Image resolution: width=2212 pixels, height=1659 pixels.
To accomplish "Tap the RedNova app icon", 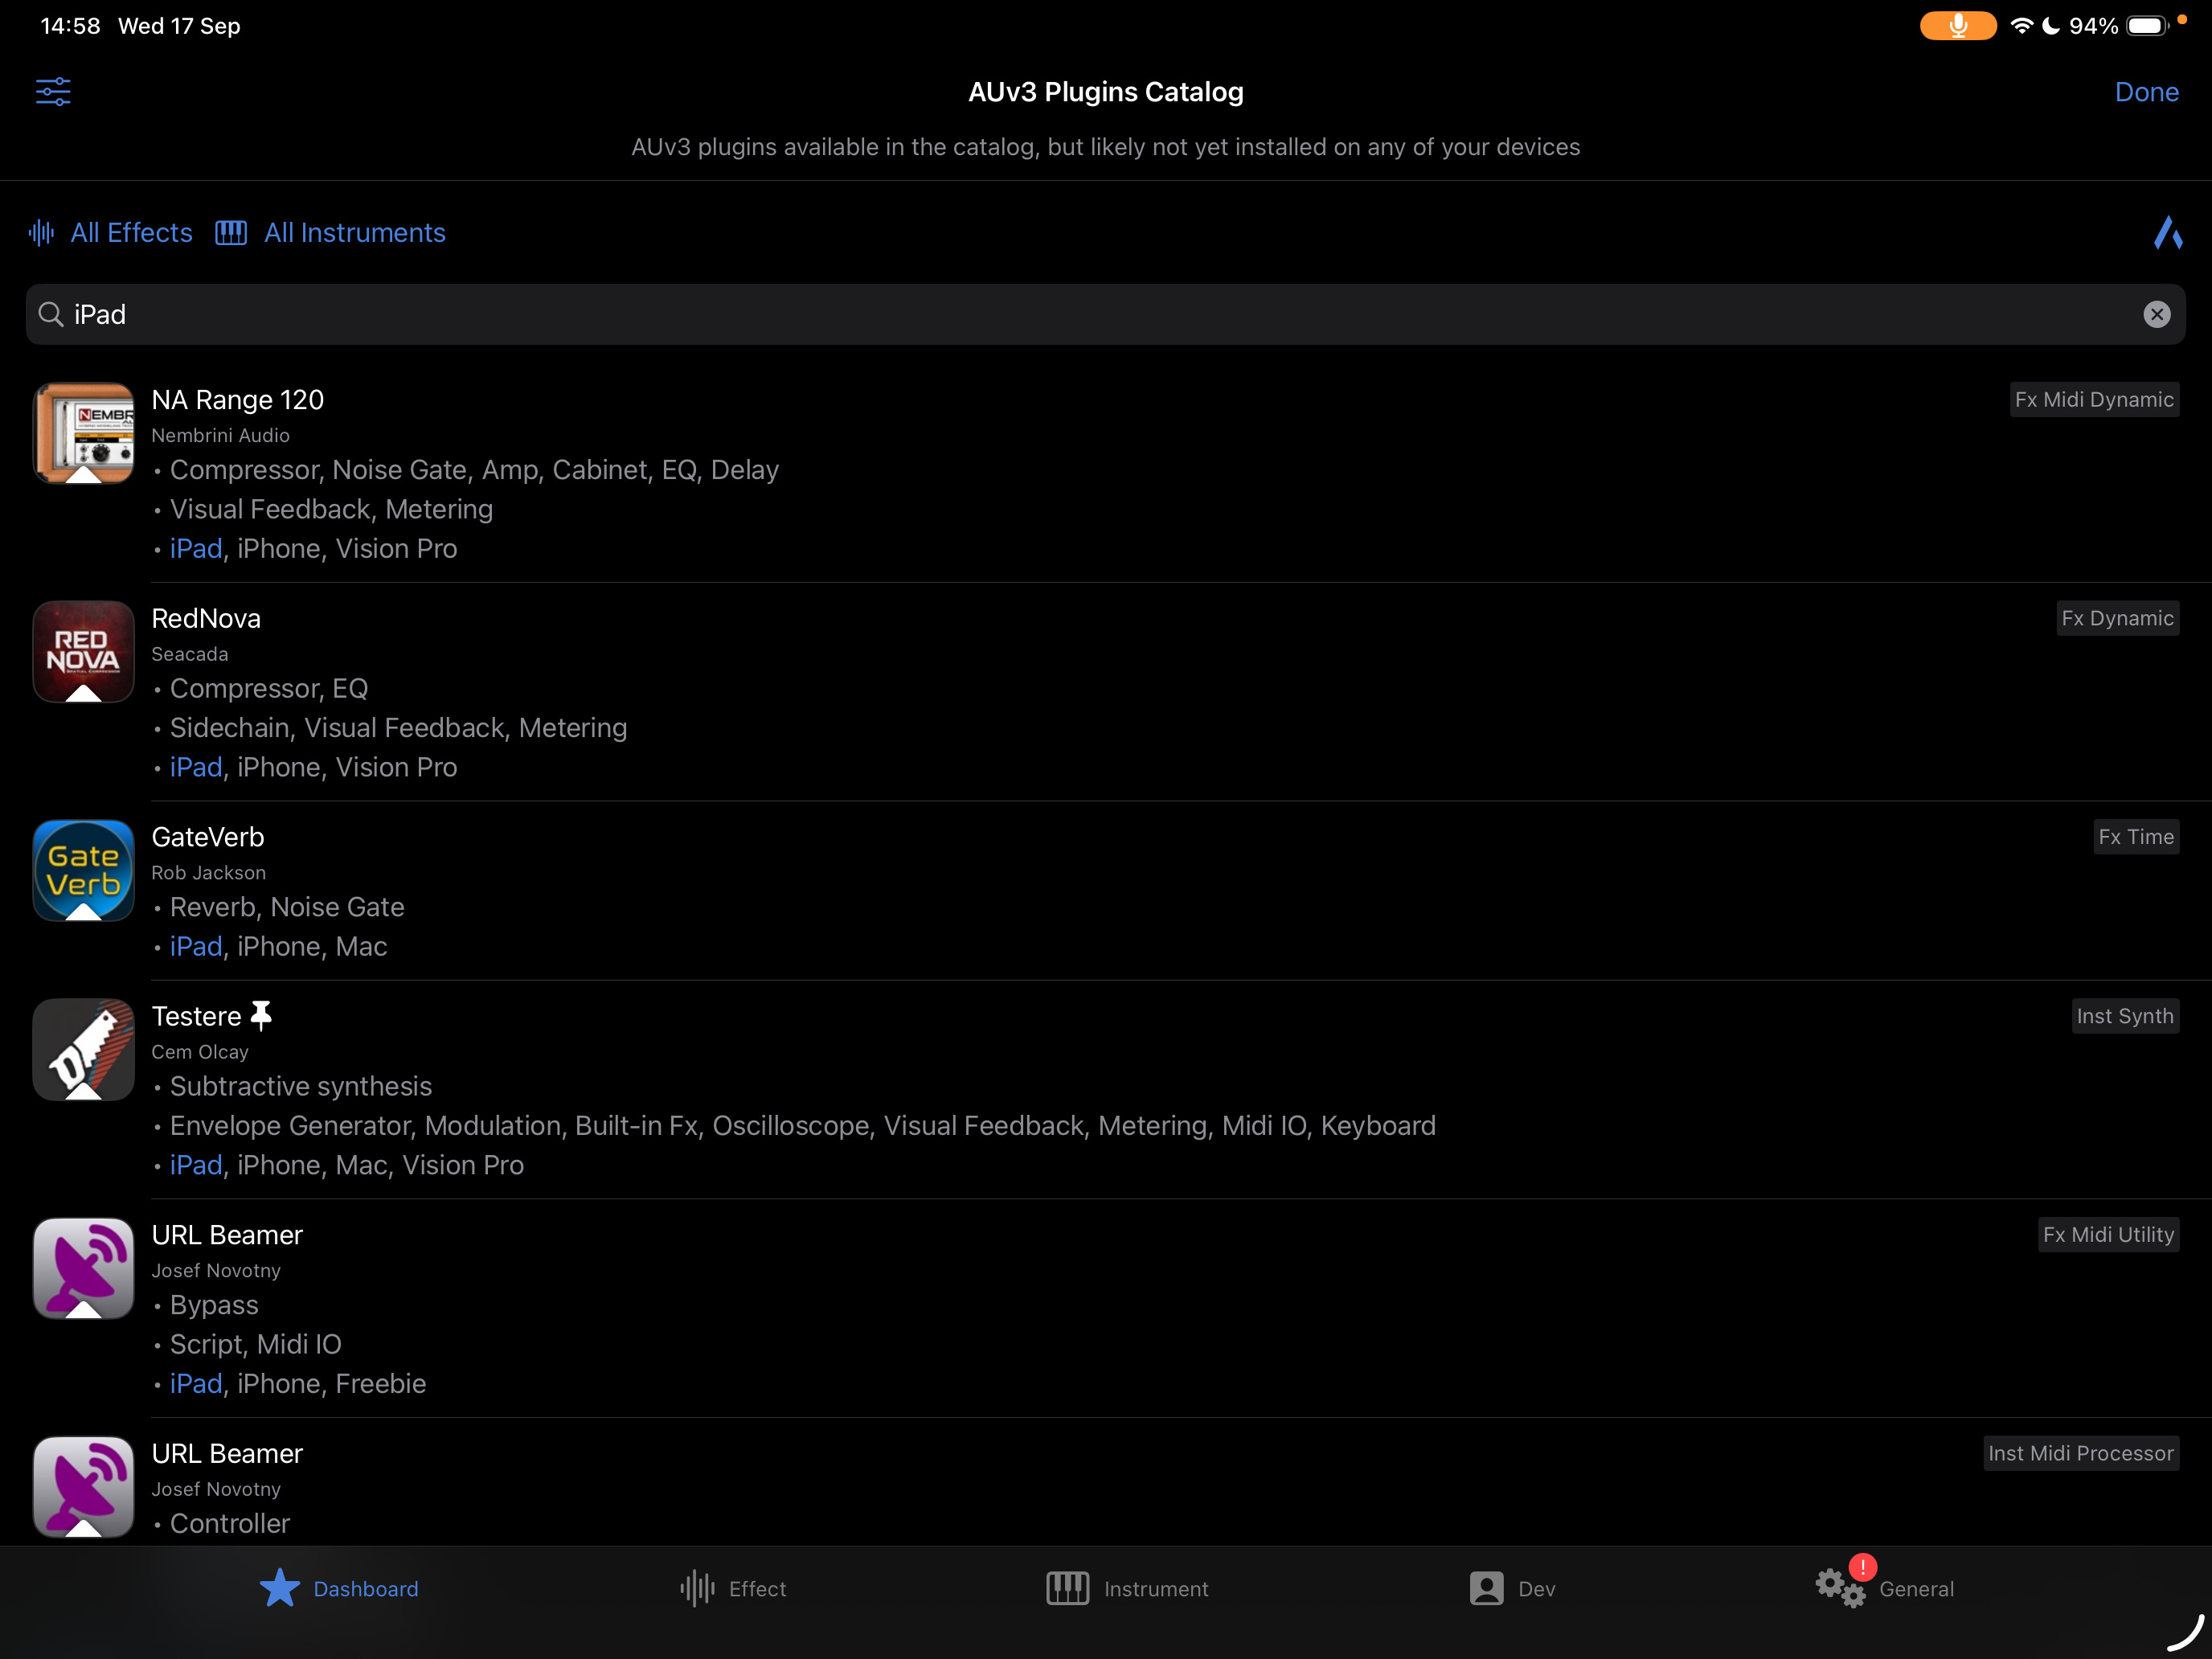I will (84, 652).
